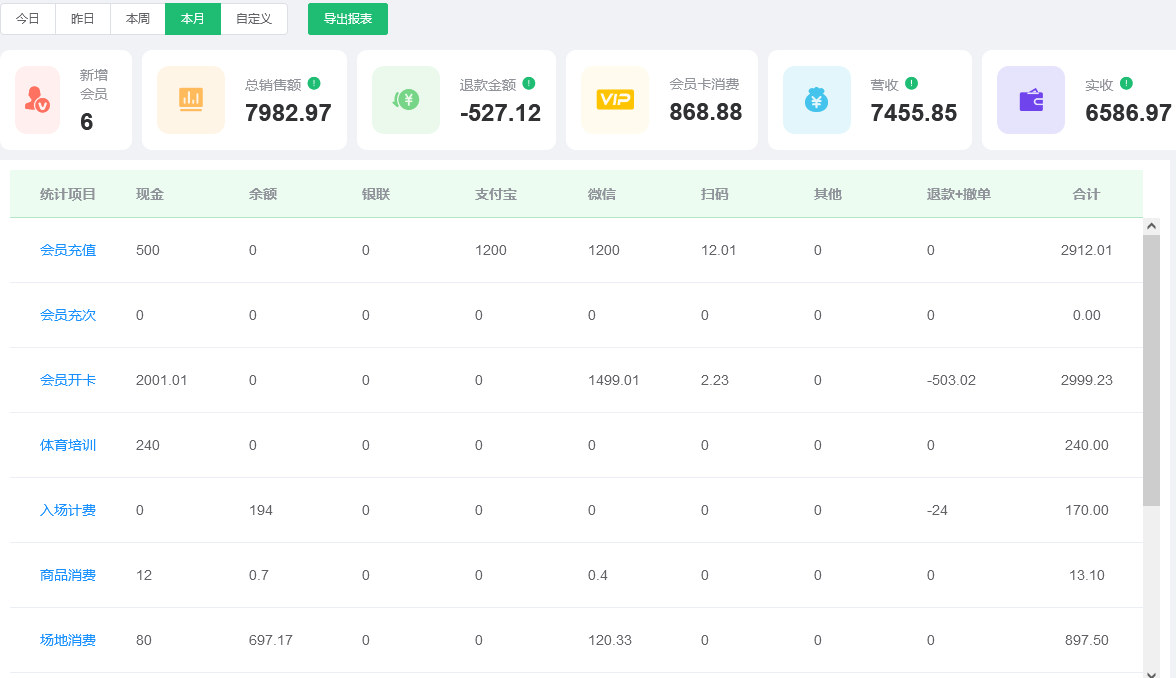Click the total sales chart icon
Image resolution: width=1176 pixels, height=678 pixels.
tap(191, 100)
